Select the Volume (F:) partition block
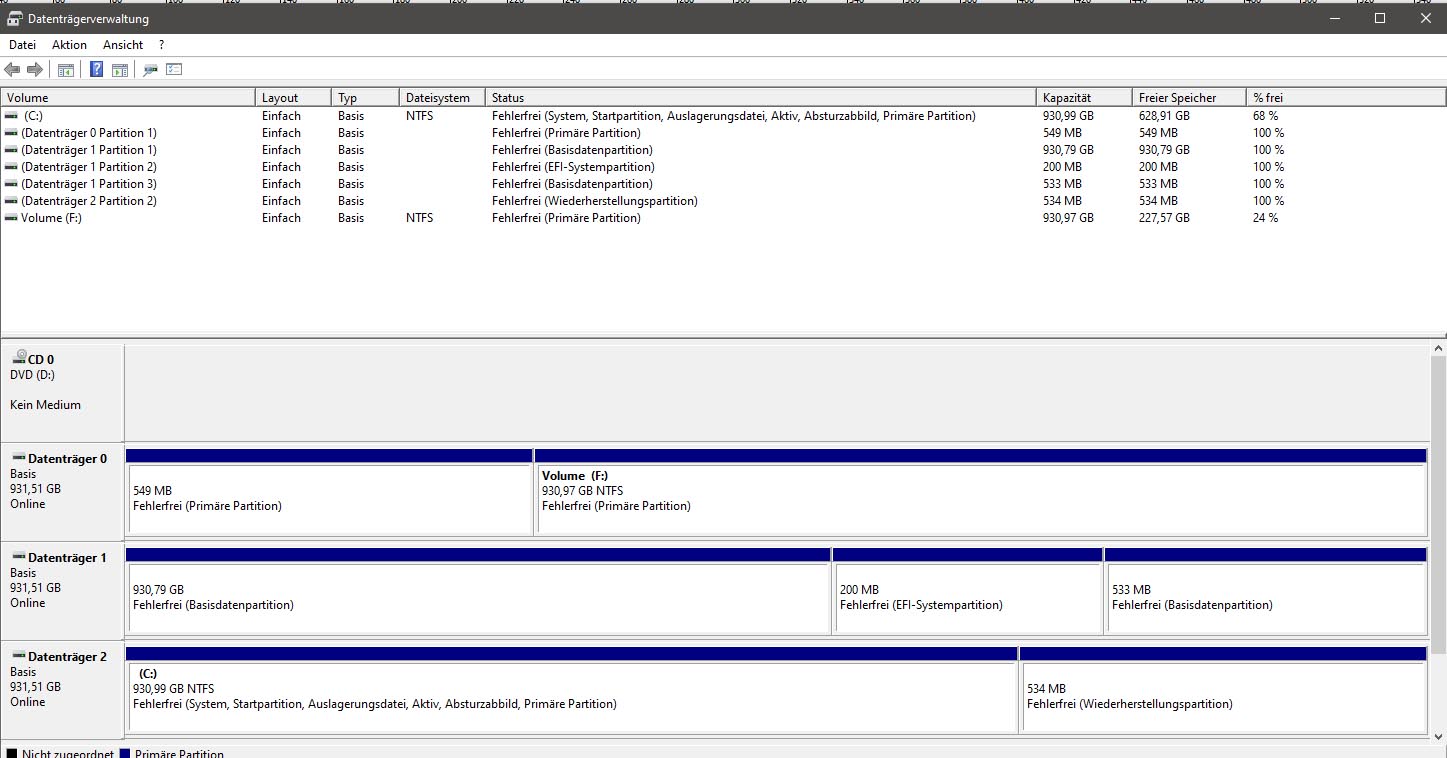Viewport: 1447px width, 758px height. (x=980, y=492)
